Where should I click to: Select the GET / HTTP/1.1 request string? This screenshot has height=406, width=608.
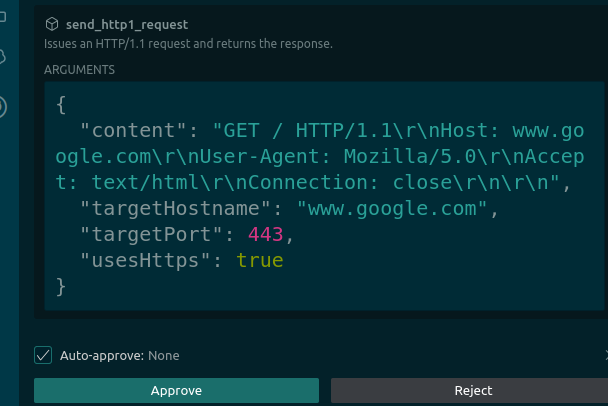(x=320, y=156)
